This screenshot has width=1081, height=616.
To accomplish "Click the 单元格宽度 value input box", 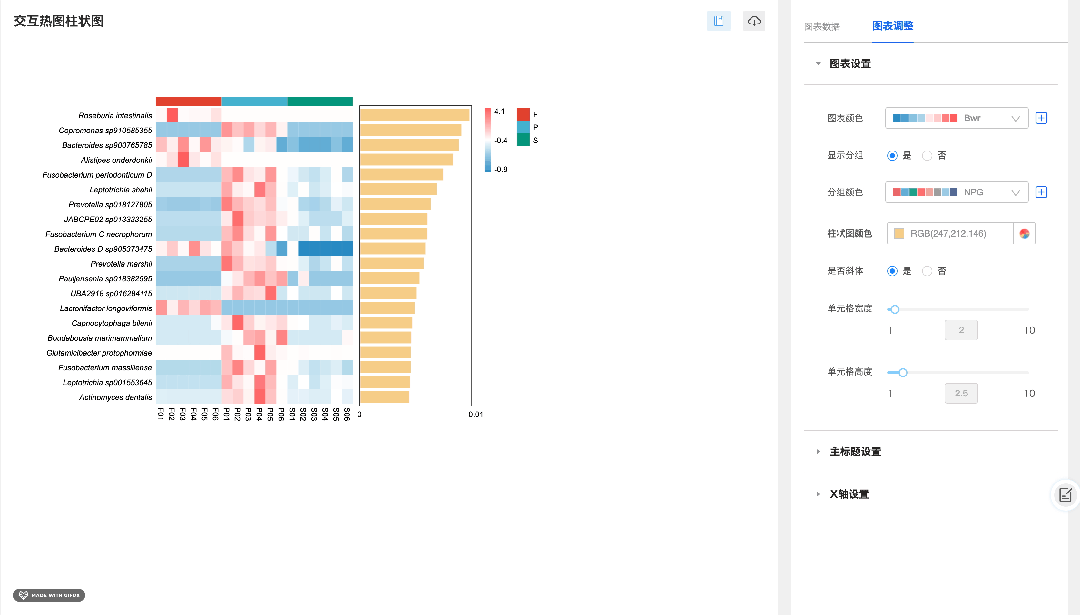I will pos(961,331).
